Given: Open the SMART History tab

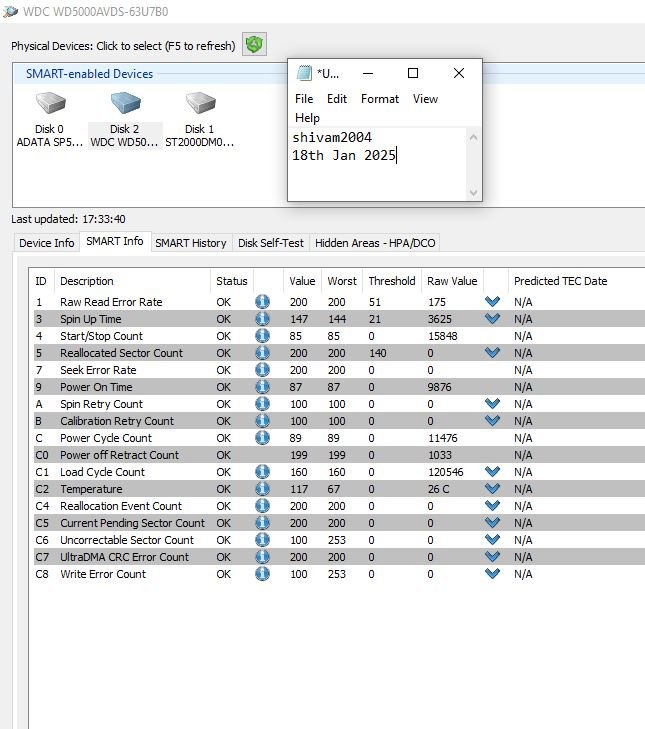Looking at the screenshot, I should point(190,243).
